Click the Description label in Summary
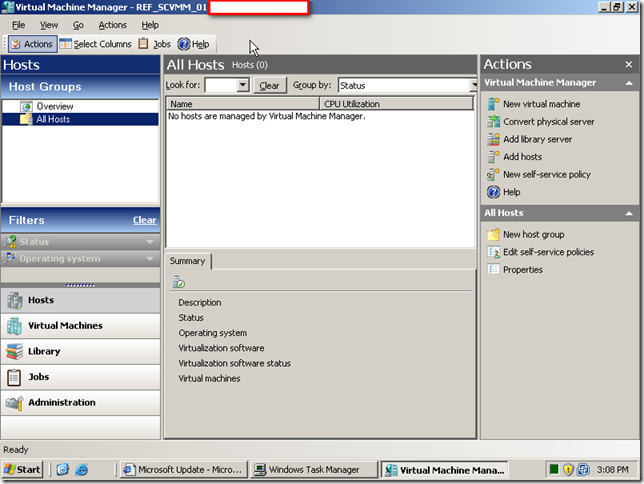644x484 pixels. pos(200,303)
